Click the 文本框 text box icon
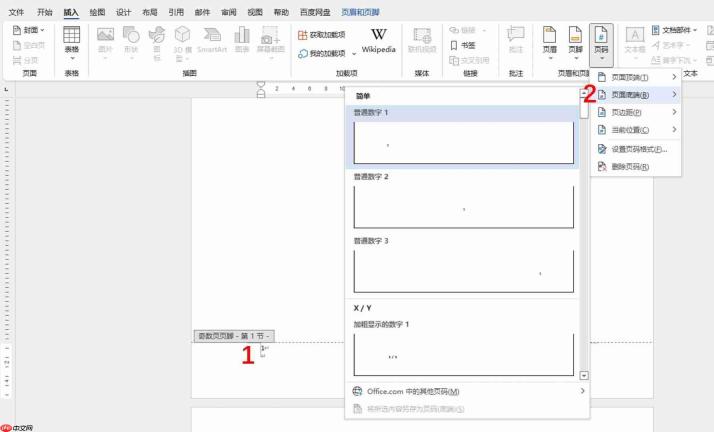This screenshot has width=714, height=432. [635, 35]
